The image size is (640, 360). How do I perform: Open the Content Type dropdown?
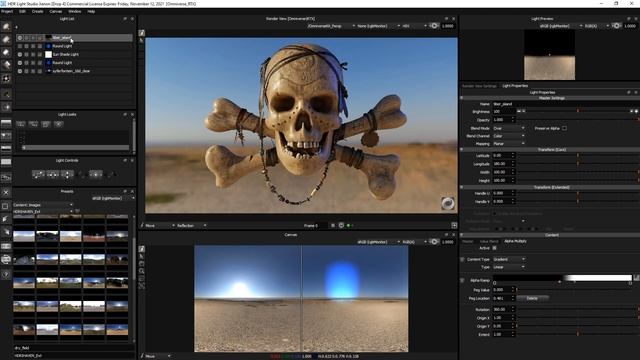point(509,259)
